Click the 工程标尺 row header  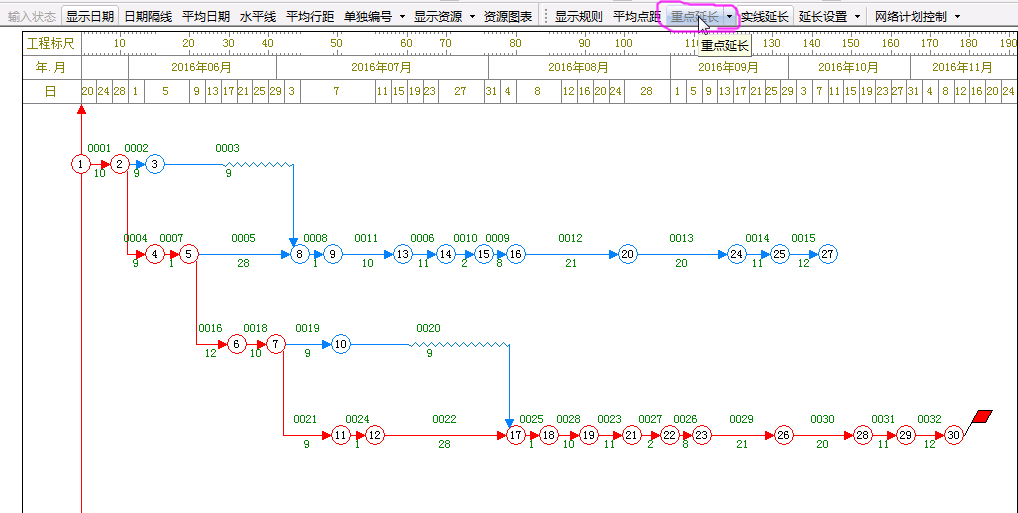point(51,44)
